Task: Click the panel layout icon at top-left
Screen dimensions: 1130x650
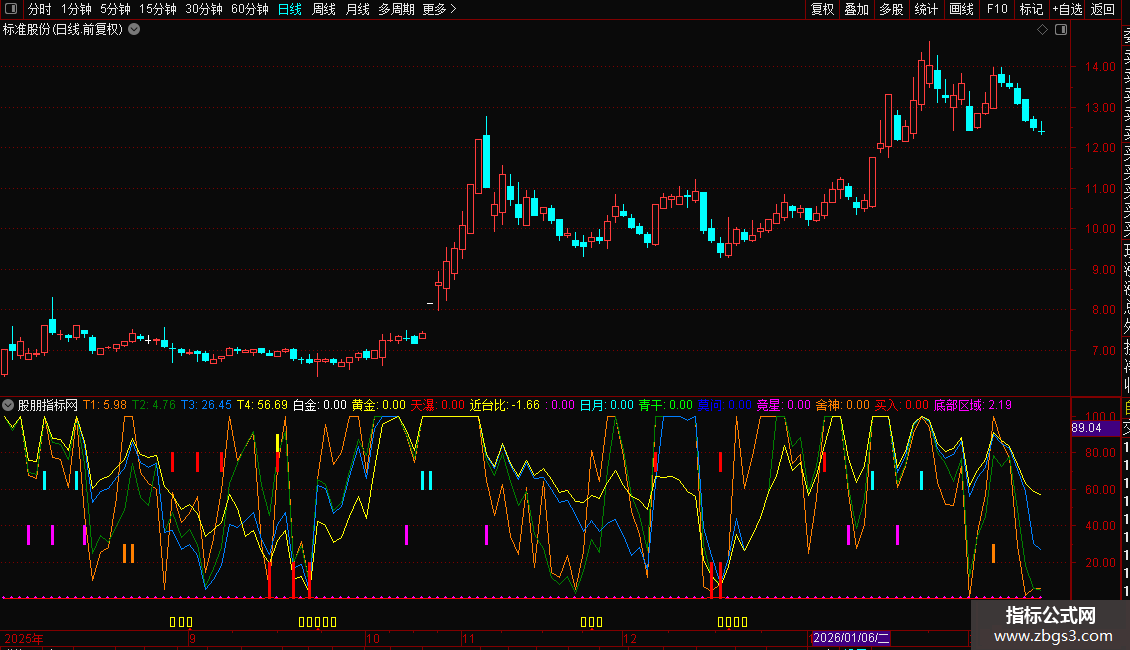Action: tap(10, 9)
